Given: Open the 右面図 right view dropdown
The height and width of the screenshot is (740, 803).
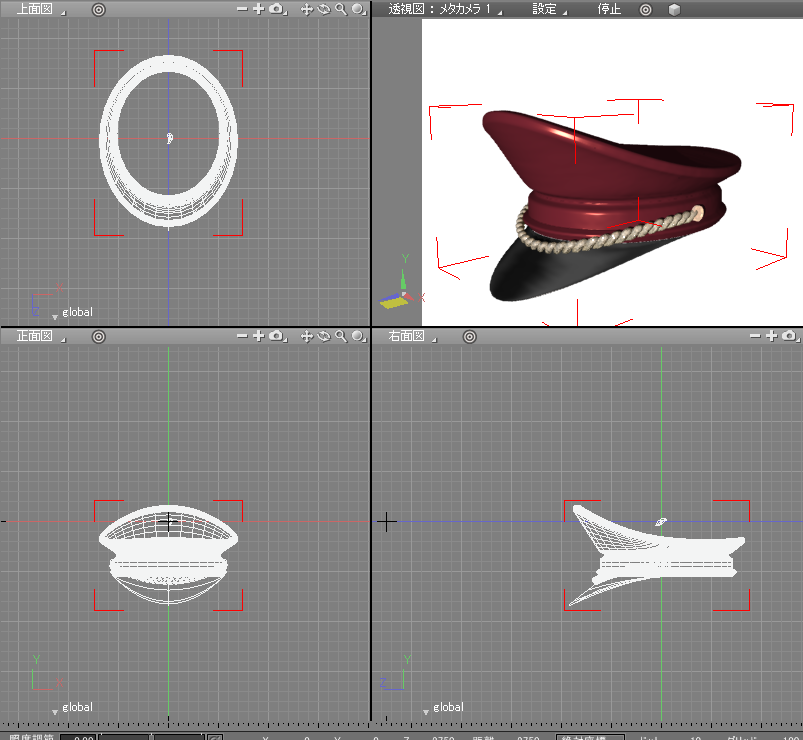Looking at the screenshot, I should (x=412, y=336).
